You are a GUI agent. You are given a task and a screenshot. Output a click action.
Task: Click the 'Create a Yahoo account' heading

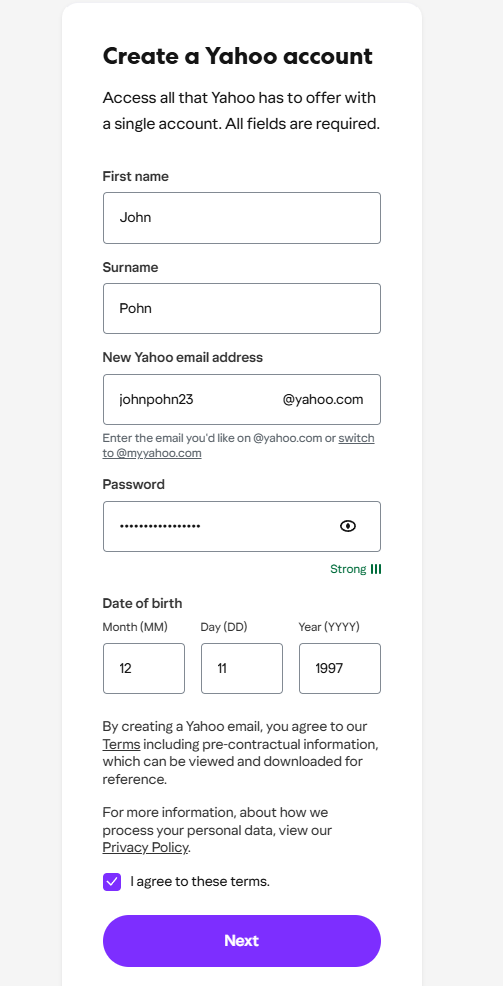point(238,56)
